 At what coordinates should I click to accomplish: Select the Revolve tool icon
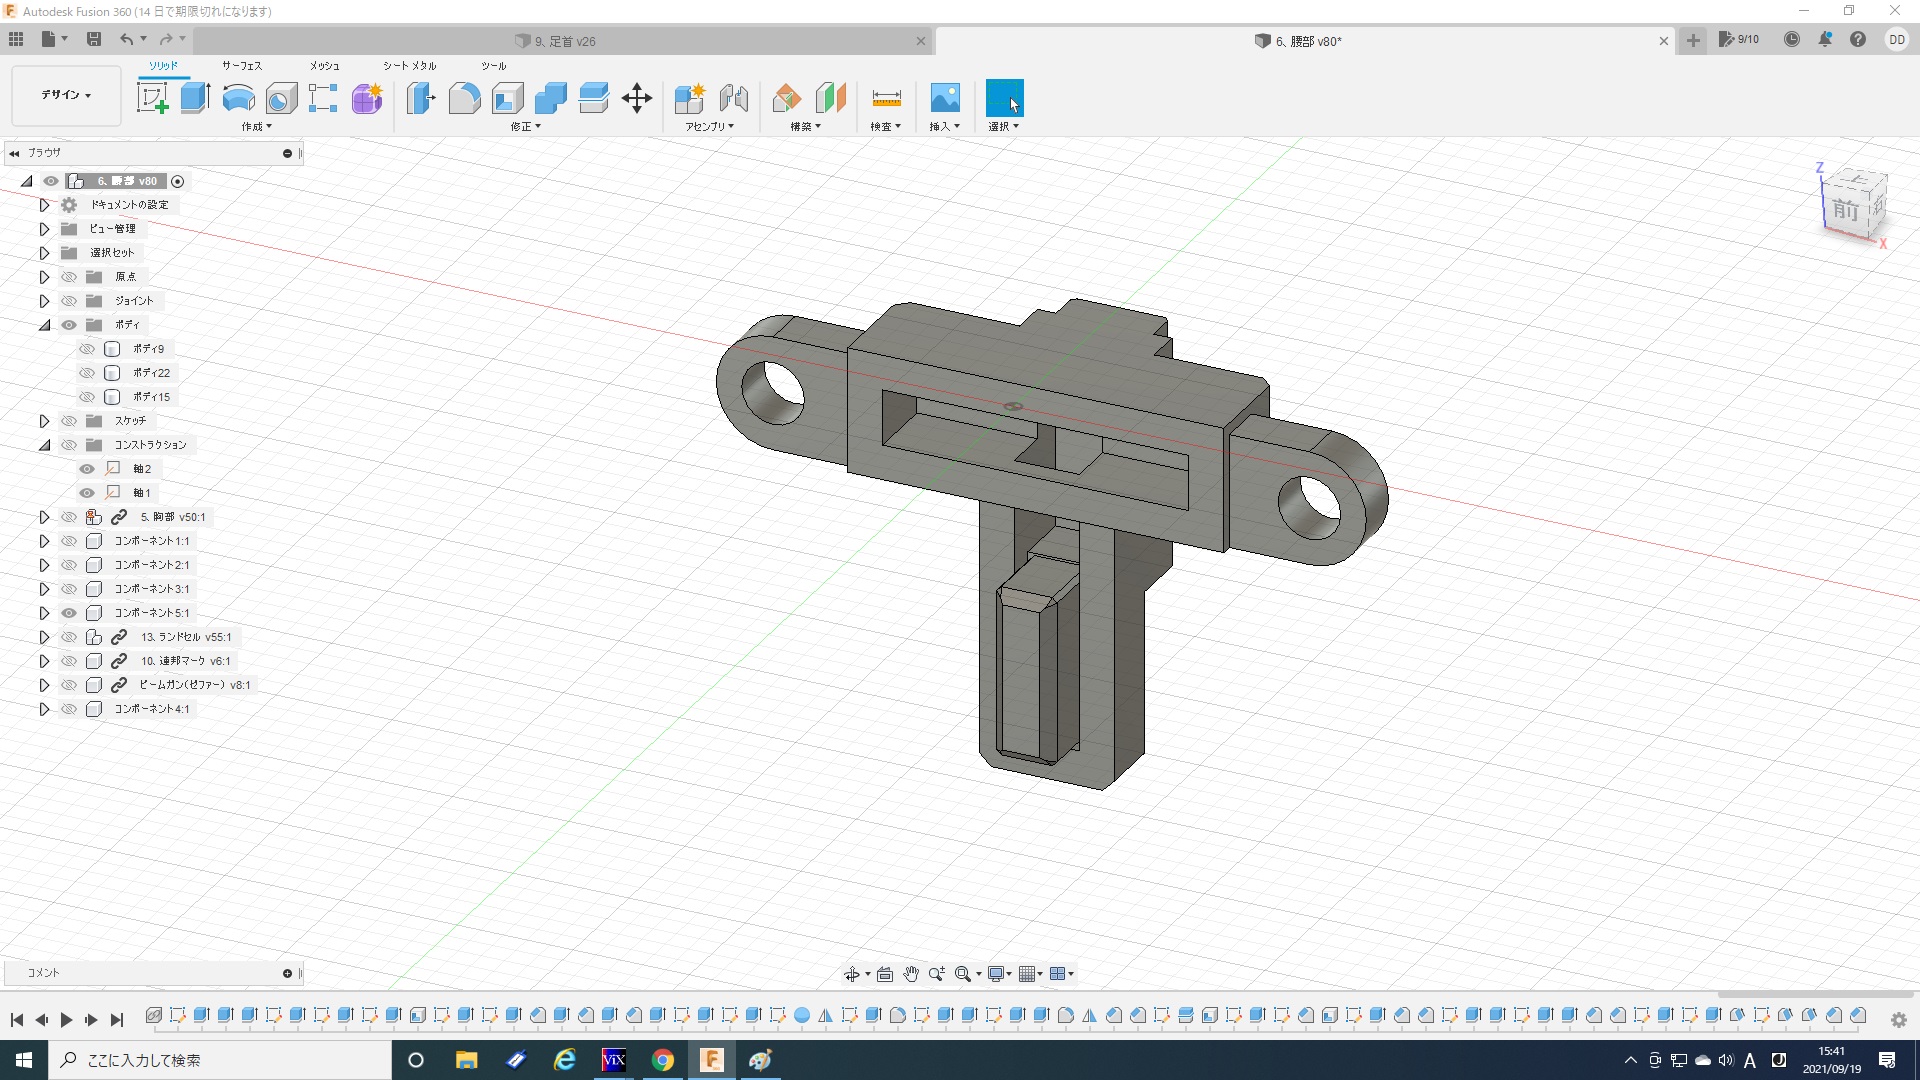238,98
